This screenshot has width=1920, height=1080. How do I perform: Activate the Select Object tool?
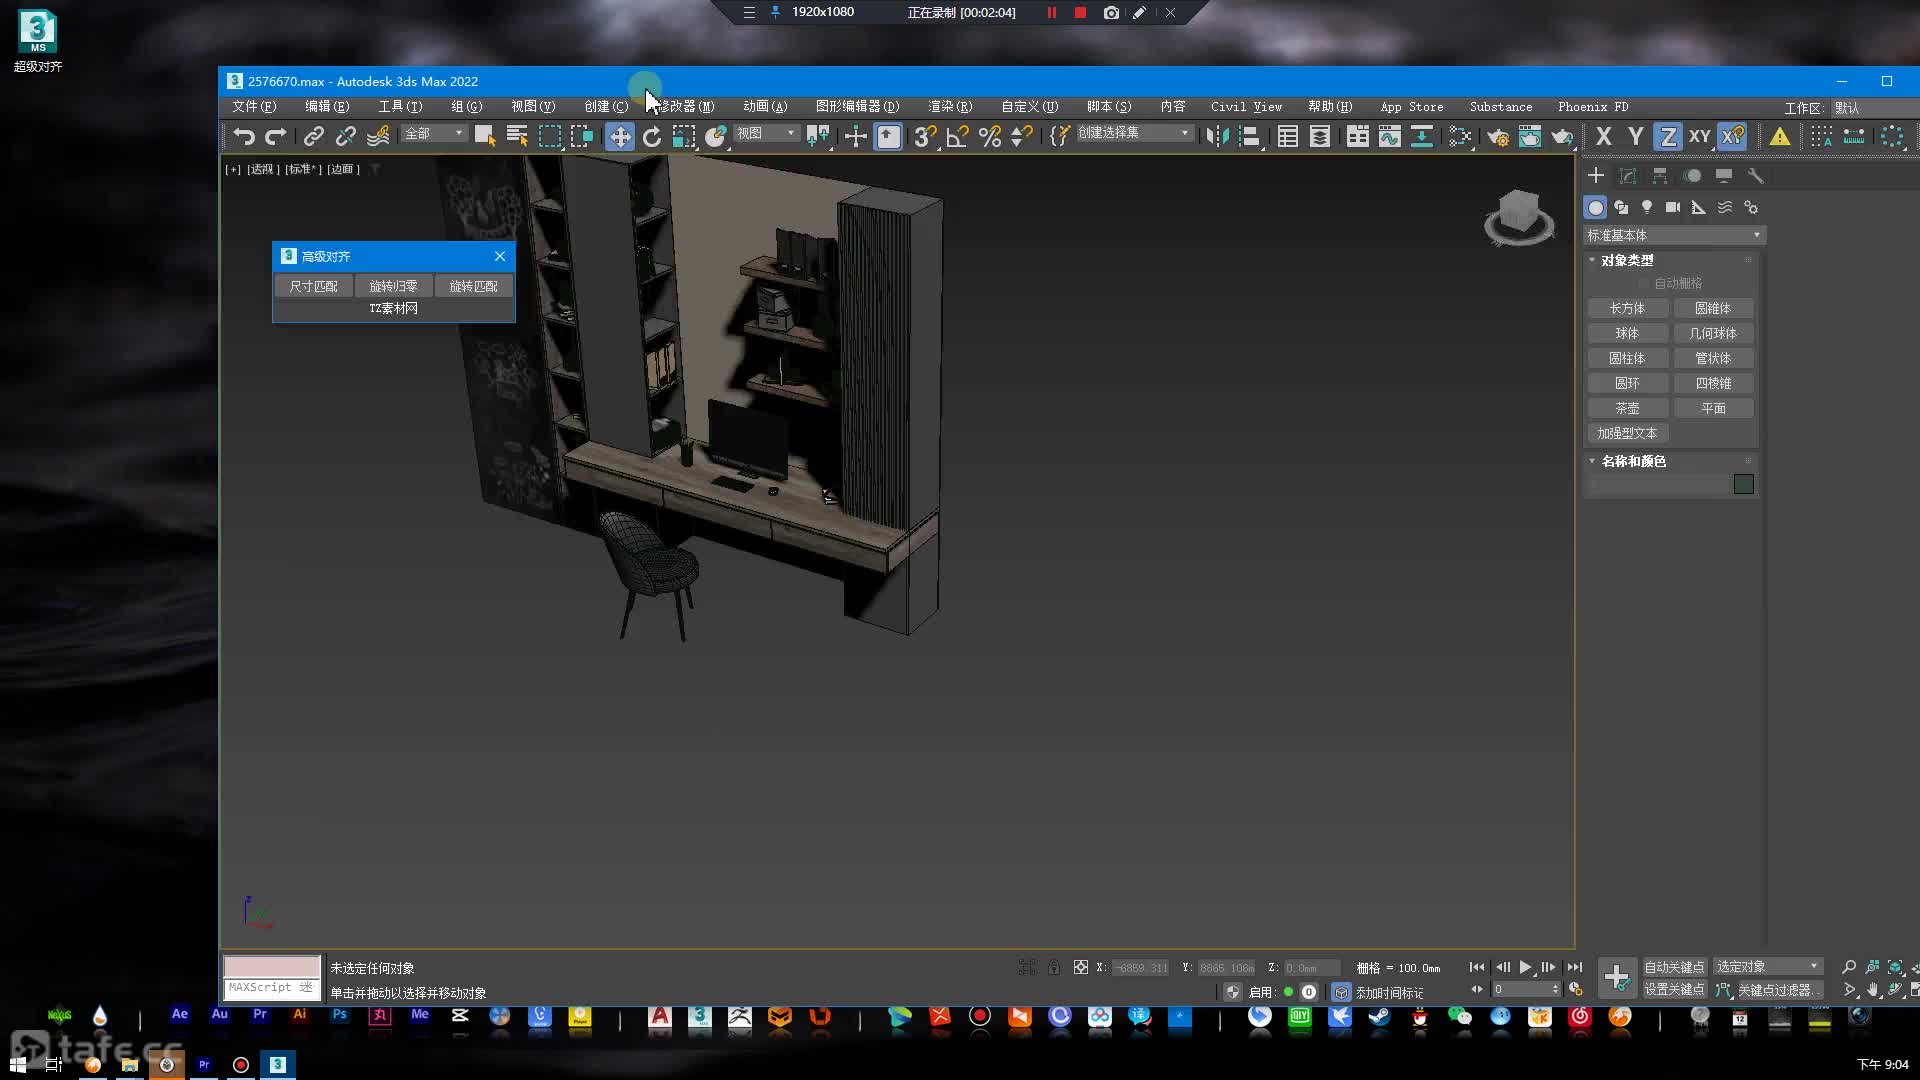click(485, 137)
